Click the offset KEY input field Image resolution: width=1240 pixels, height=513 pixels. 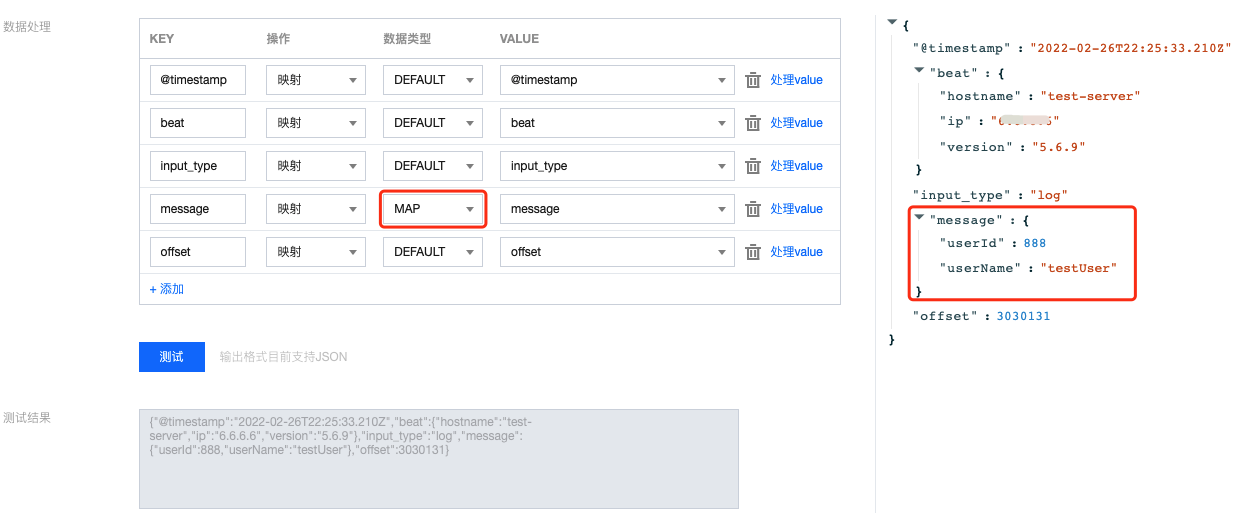point(197,252)
